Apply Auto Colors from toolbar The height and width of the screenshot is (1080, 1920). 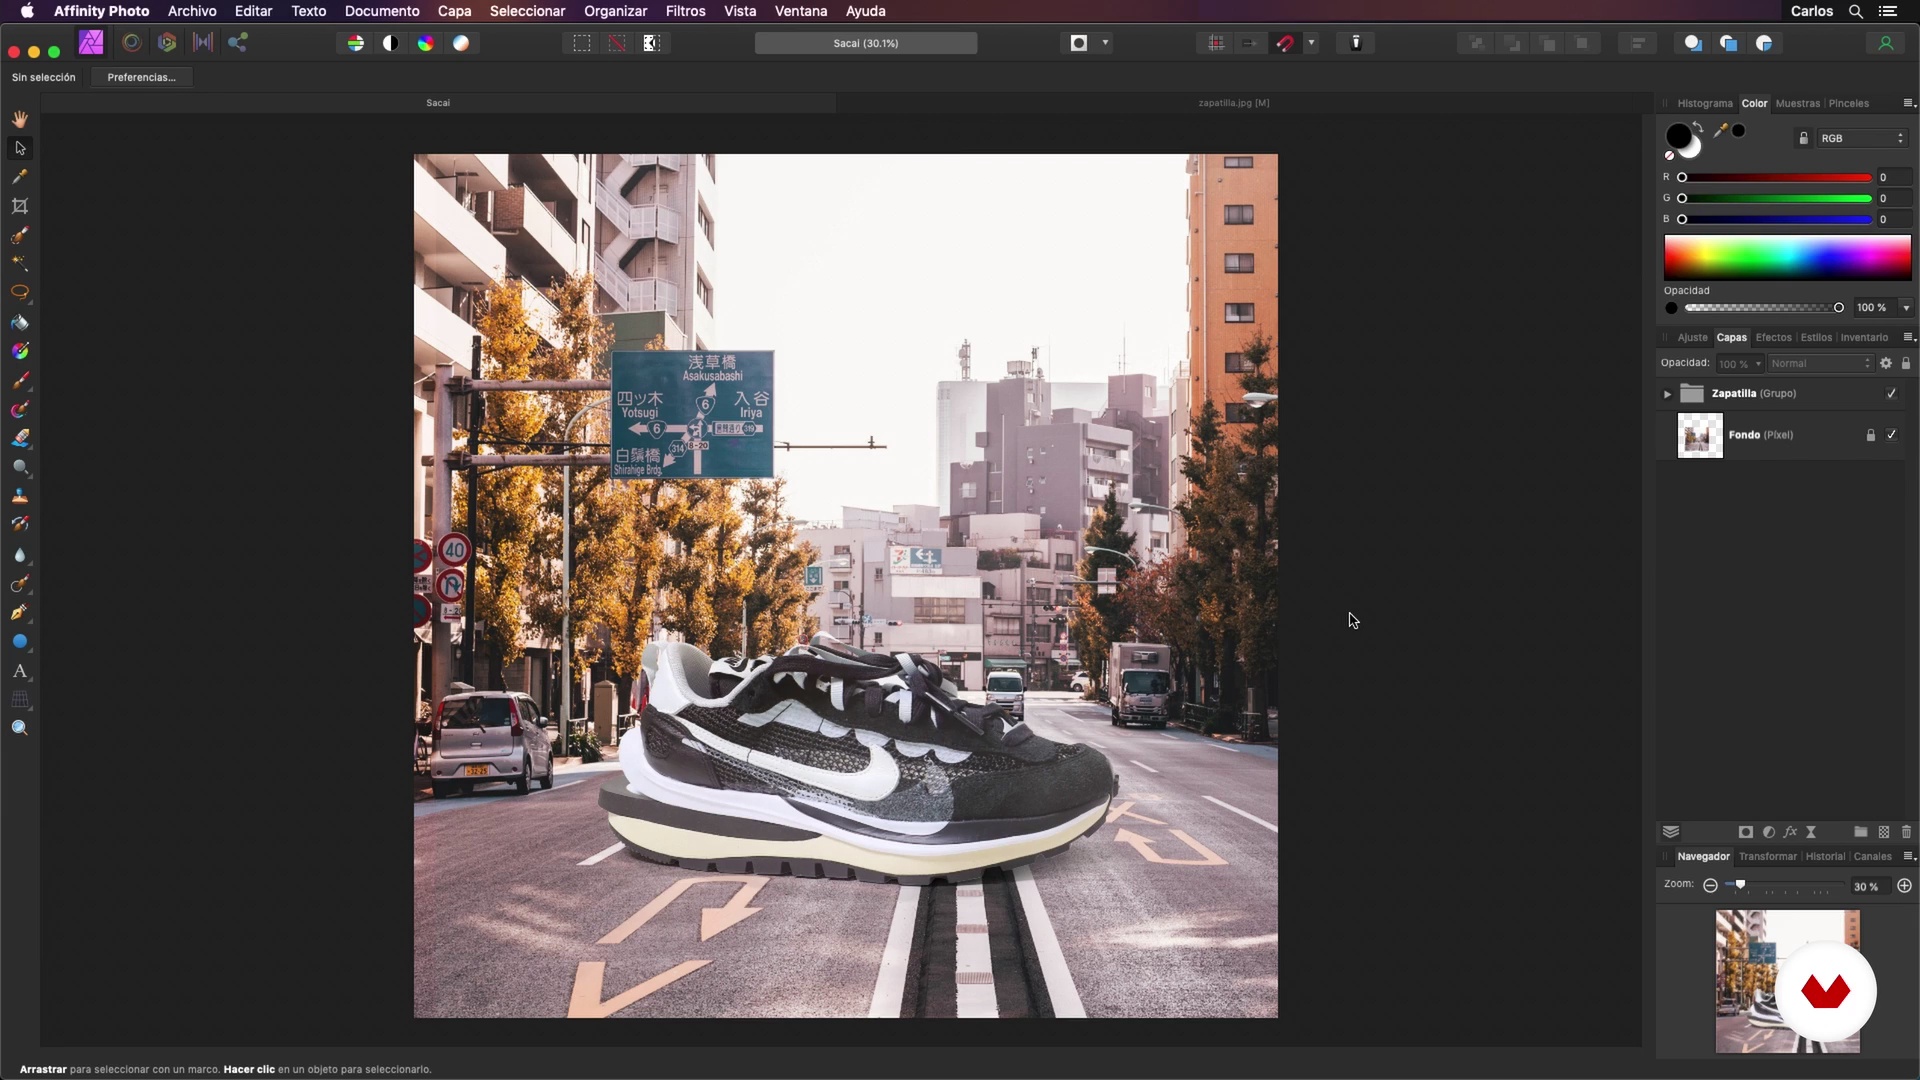click(426, 43)
